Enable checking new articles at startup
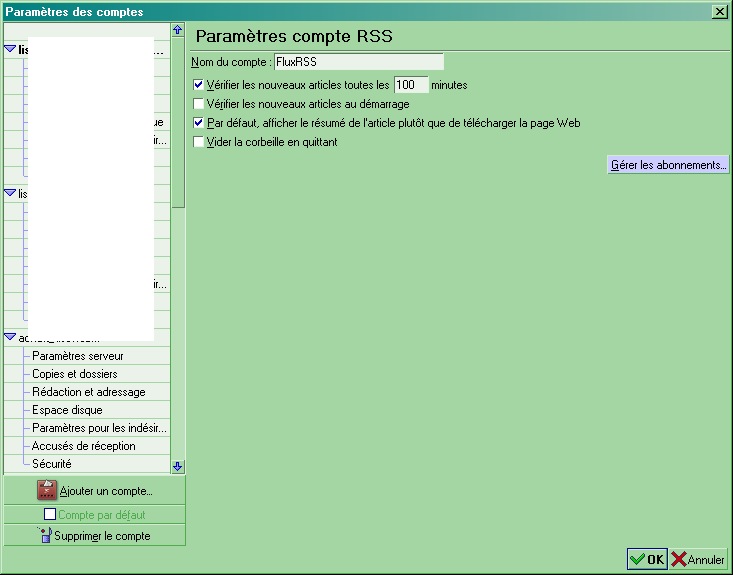The height and width of the screenshot is (575, 733). [x=199, y=104]
